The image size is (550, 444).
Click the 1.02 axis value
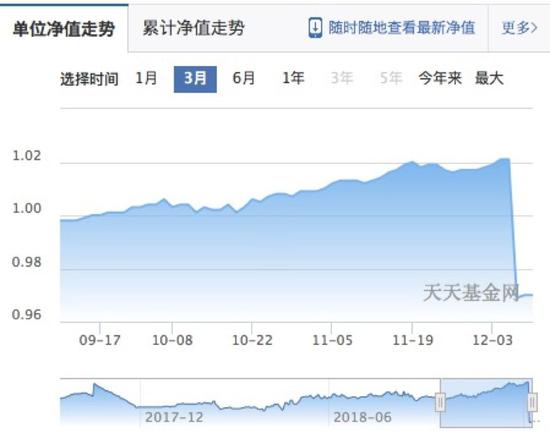click(x=27, y=155)
